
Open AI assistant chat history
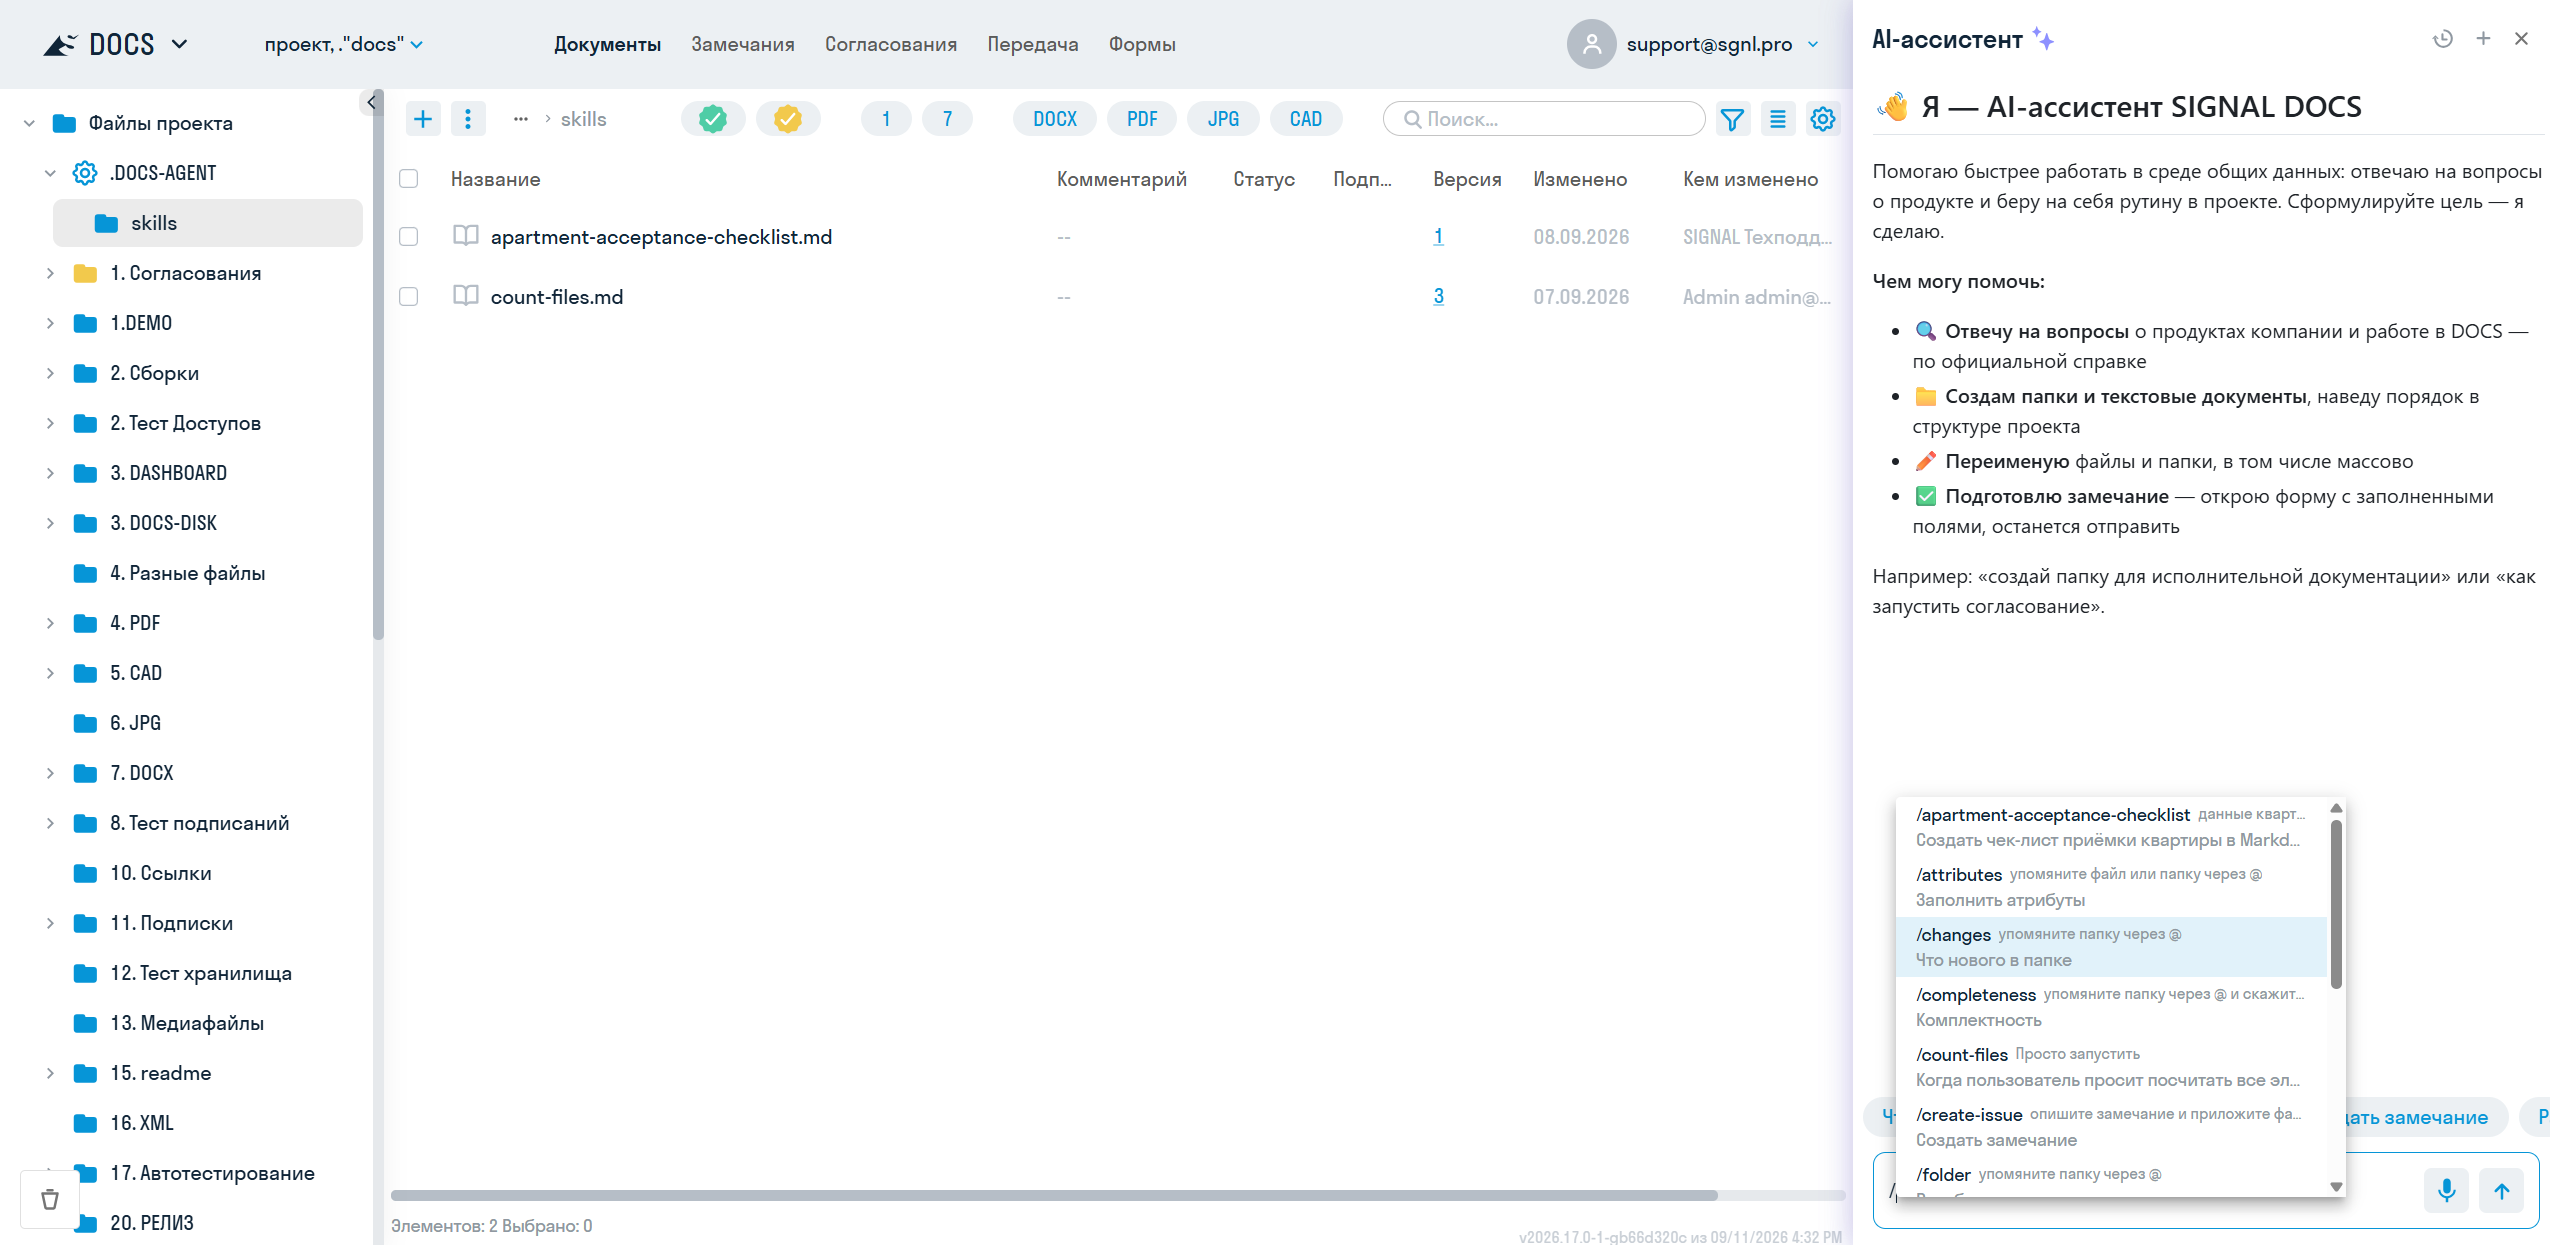point(2442,39)
